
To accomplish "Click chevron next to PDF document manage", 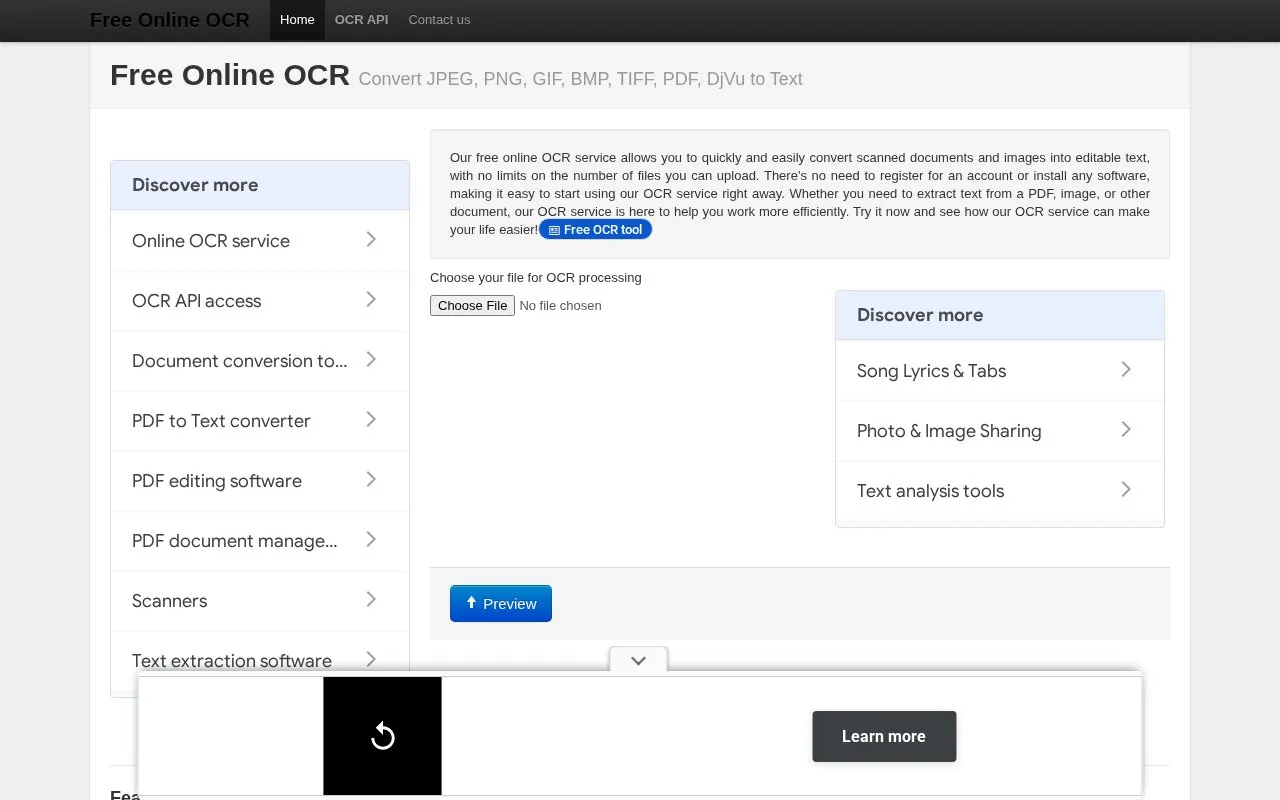I will click(371, 540).
